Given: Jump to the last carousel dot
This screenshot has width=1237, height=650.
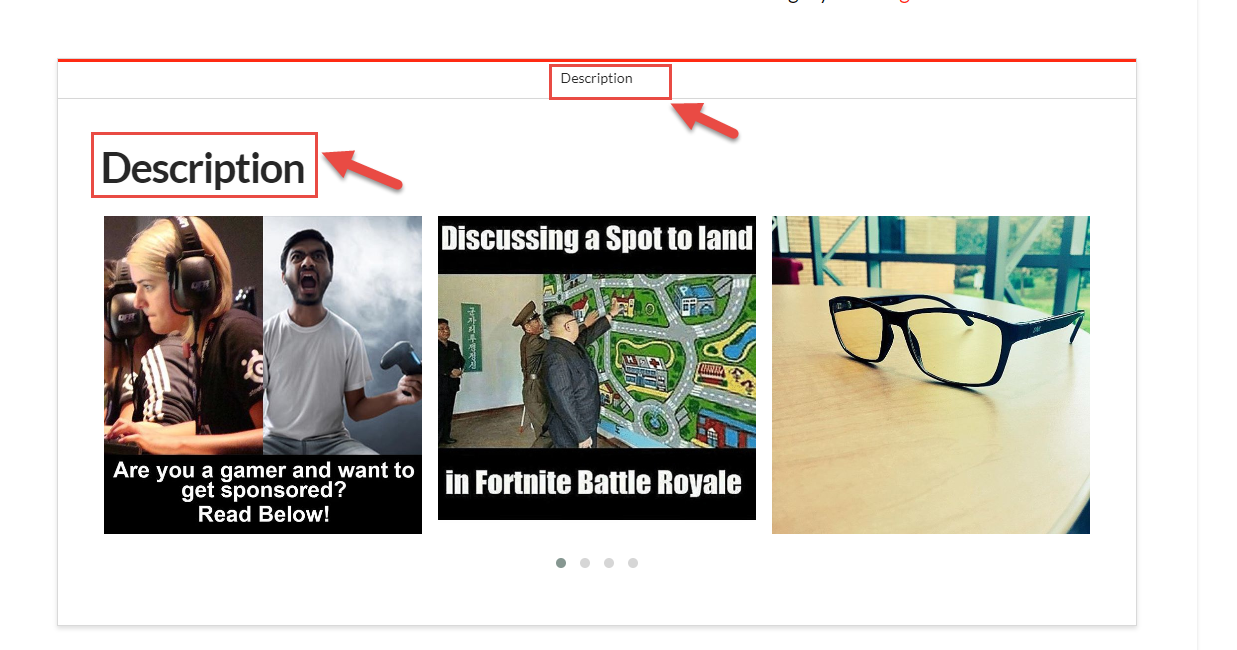Looking at the screenshot, I should [x=633, y=563].
